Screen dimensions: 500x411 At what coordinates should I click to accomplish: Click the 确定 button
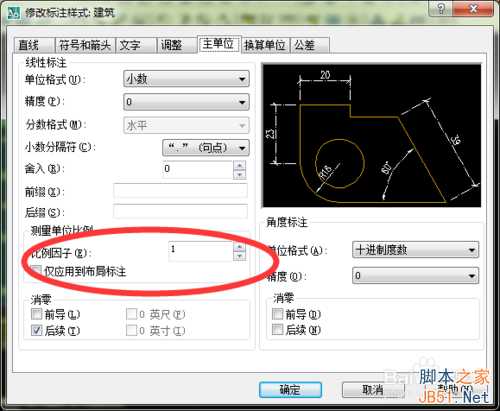[290, 389]
